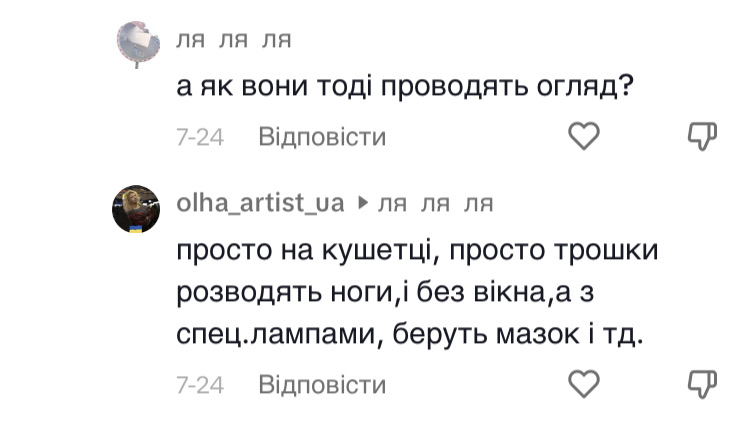Click the 7-24 date on first comment
The height and width of the screenshot is (421, 750).
[x=199, y=137]
